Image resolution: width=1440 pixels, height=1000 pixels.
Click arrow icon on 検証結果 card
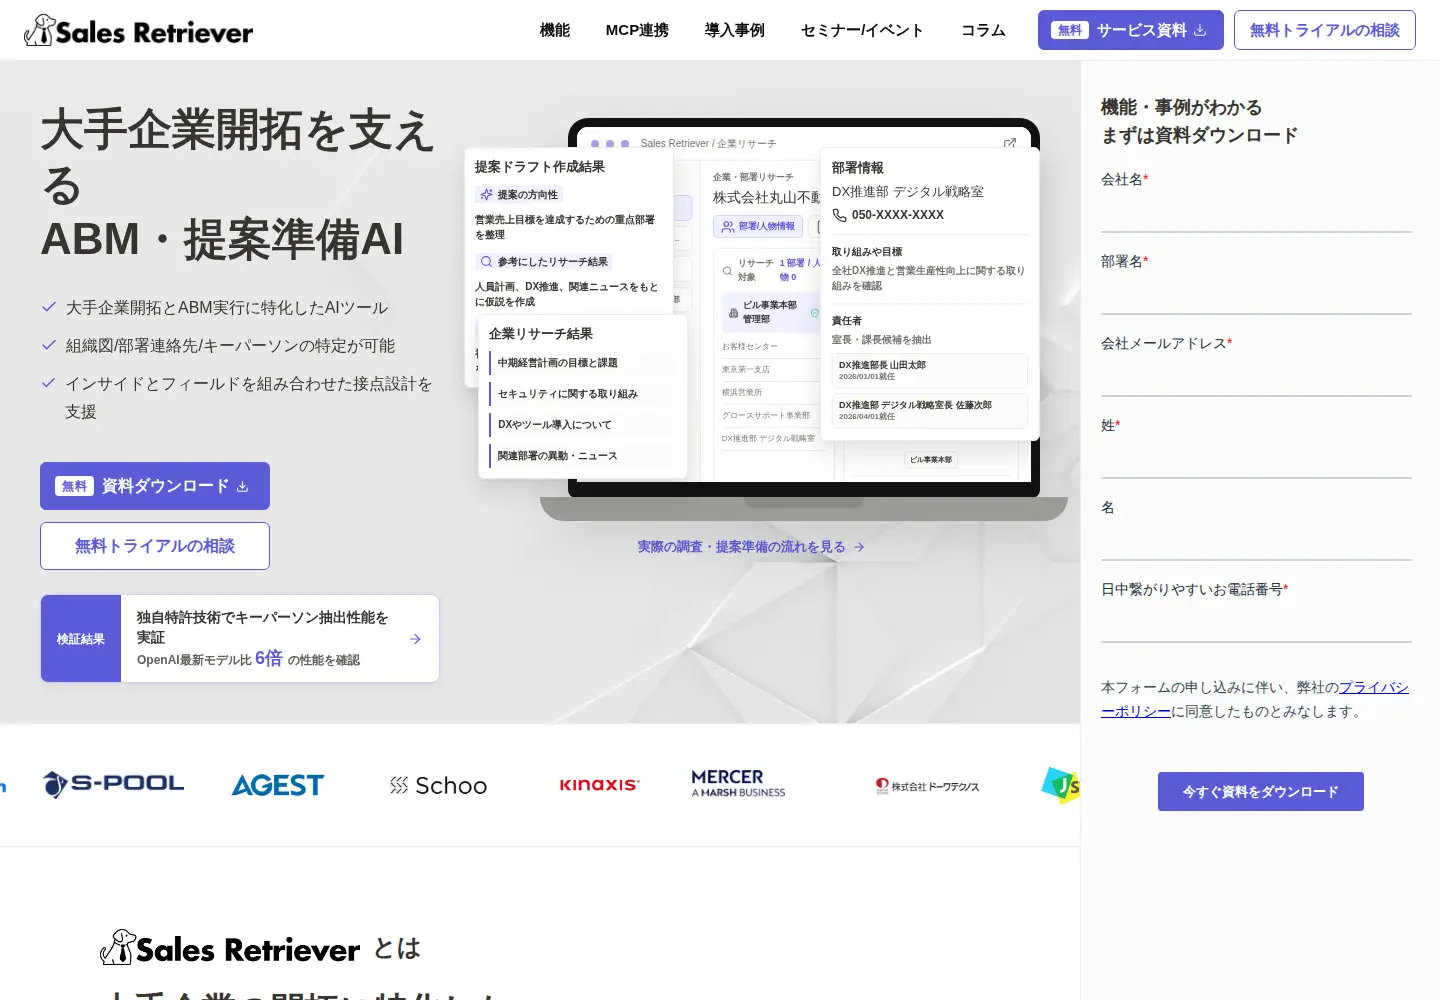click(x=415, y=639)
